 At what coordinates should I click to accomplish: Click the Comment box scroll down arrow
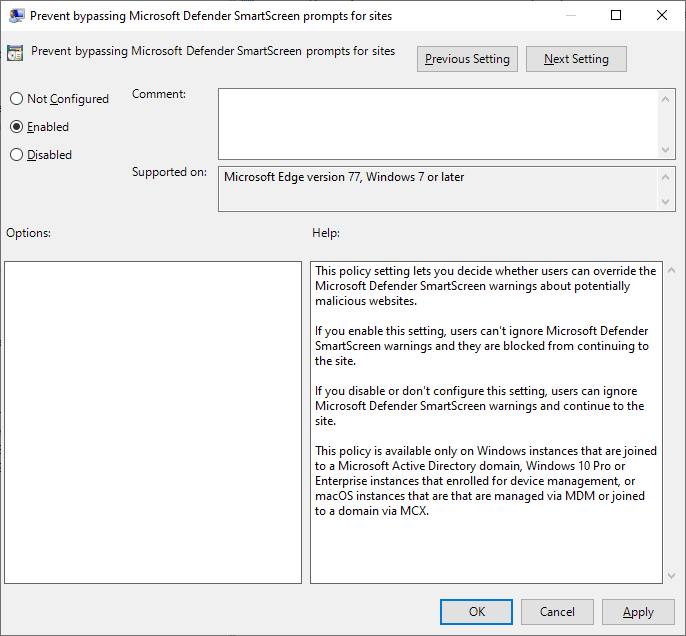pos(665,150)
